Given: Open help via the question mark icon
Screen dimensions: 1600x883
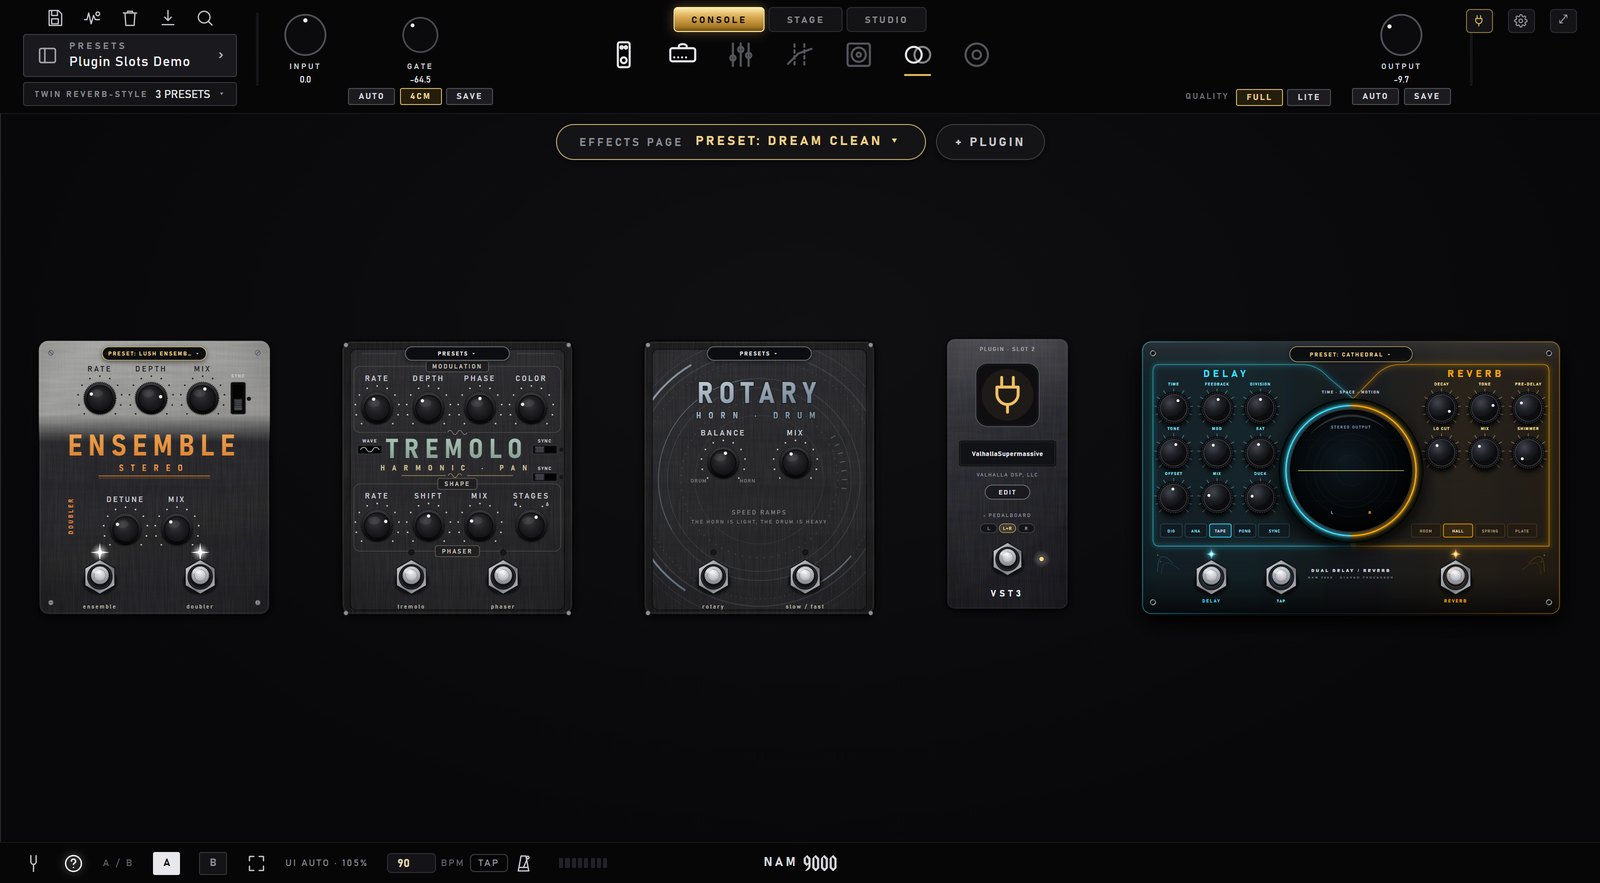Looking at the screenshot, I should [x=73, y=863].
